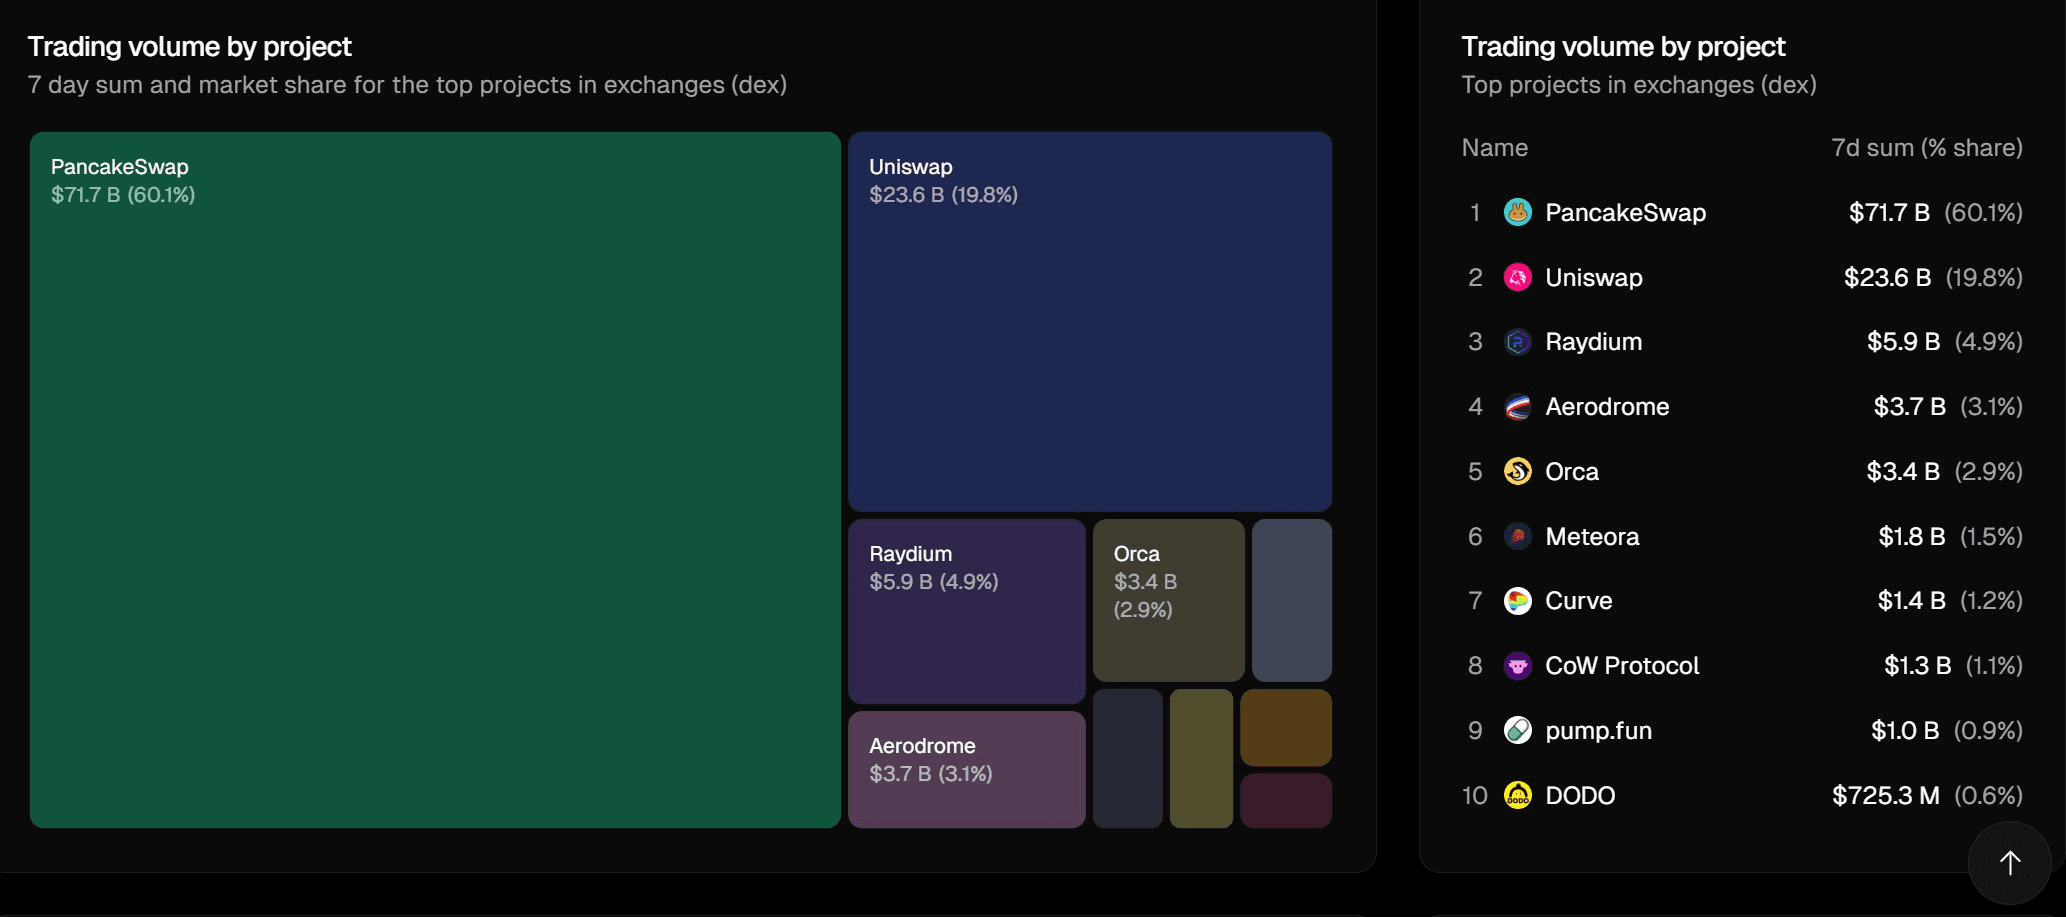Click the '(0.6%)' share for DODO

coord(1988,795)
